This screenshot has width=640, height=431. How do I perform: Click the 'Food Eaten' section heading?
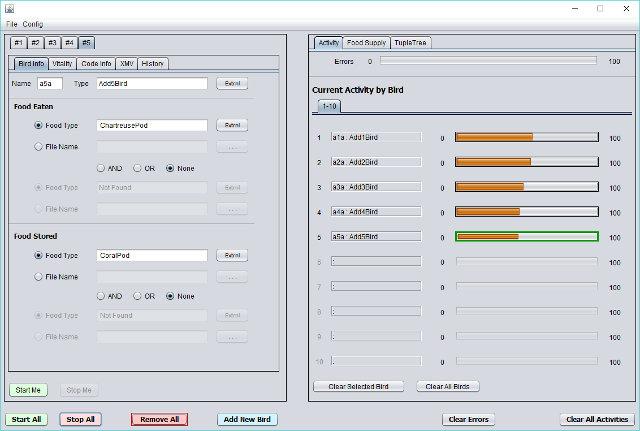33,107
